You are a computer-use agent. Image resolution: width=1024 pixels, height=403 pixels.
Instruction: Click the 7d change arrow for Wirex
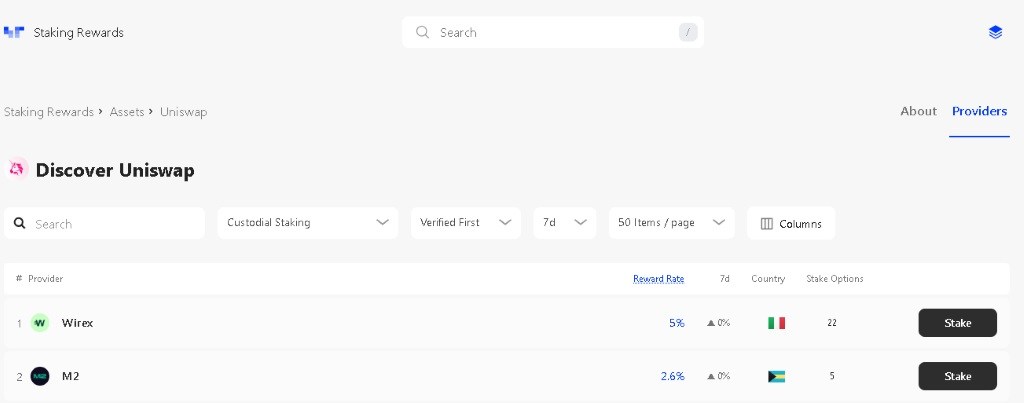(711, 323)
